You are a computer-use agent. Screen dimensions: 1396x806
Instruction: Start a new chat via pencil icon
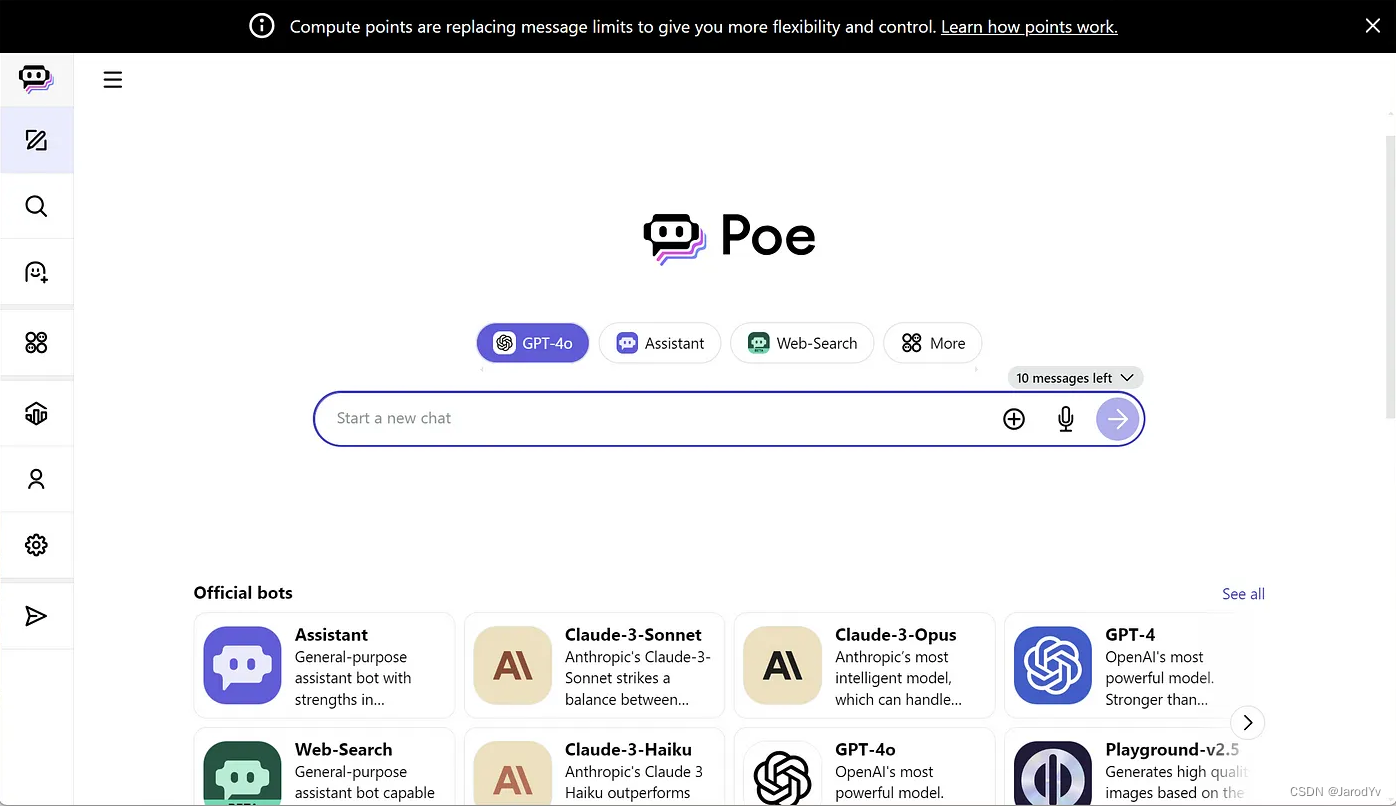tap(36, 140)
